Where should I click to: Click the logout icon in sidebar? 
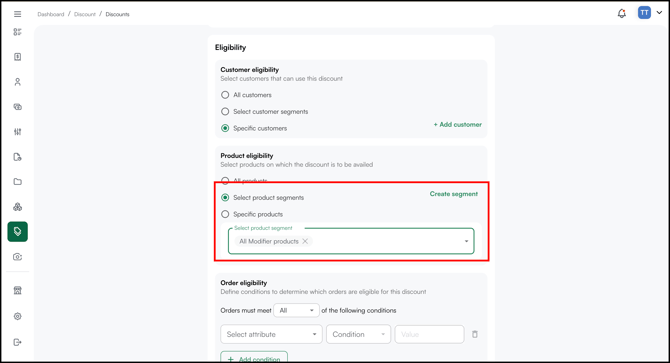(18, 342)
